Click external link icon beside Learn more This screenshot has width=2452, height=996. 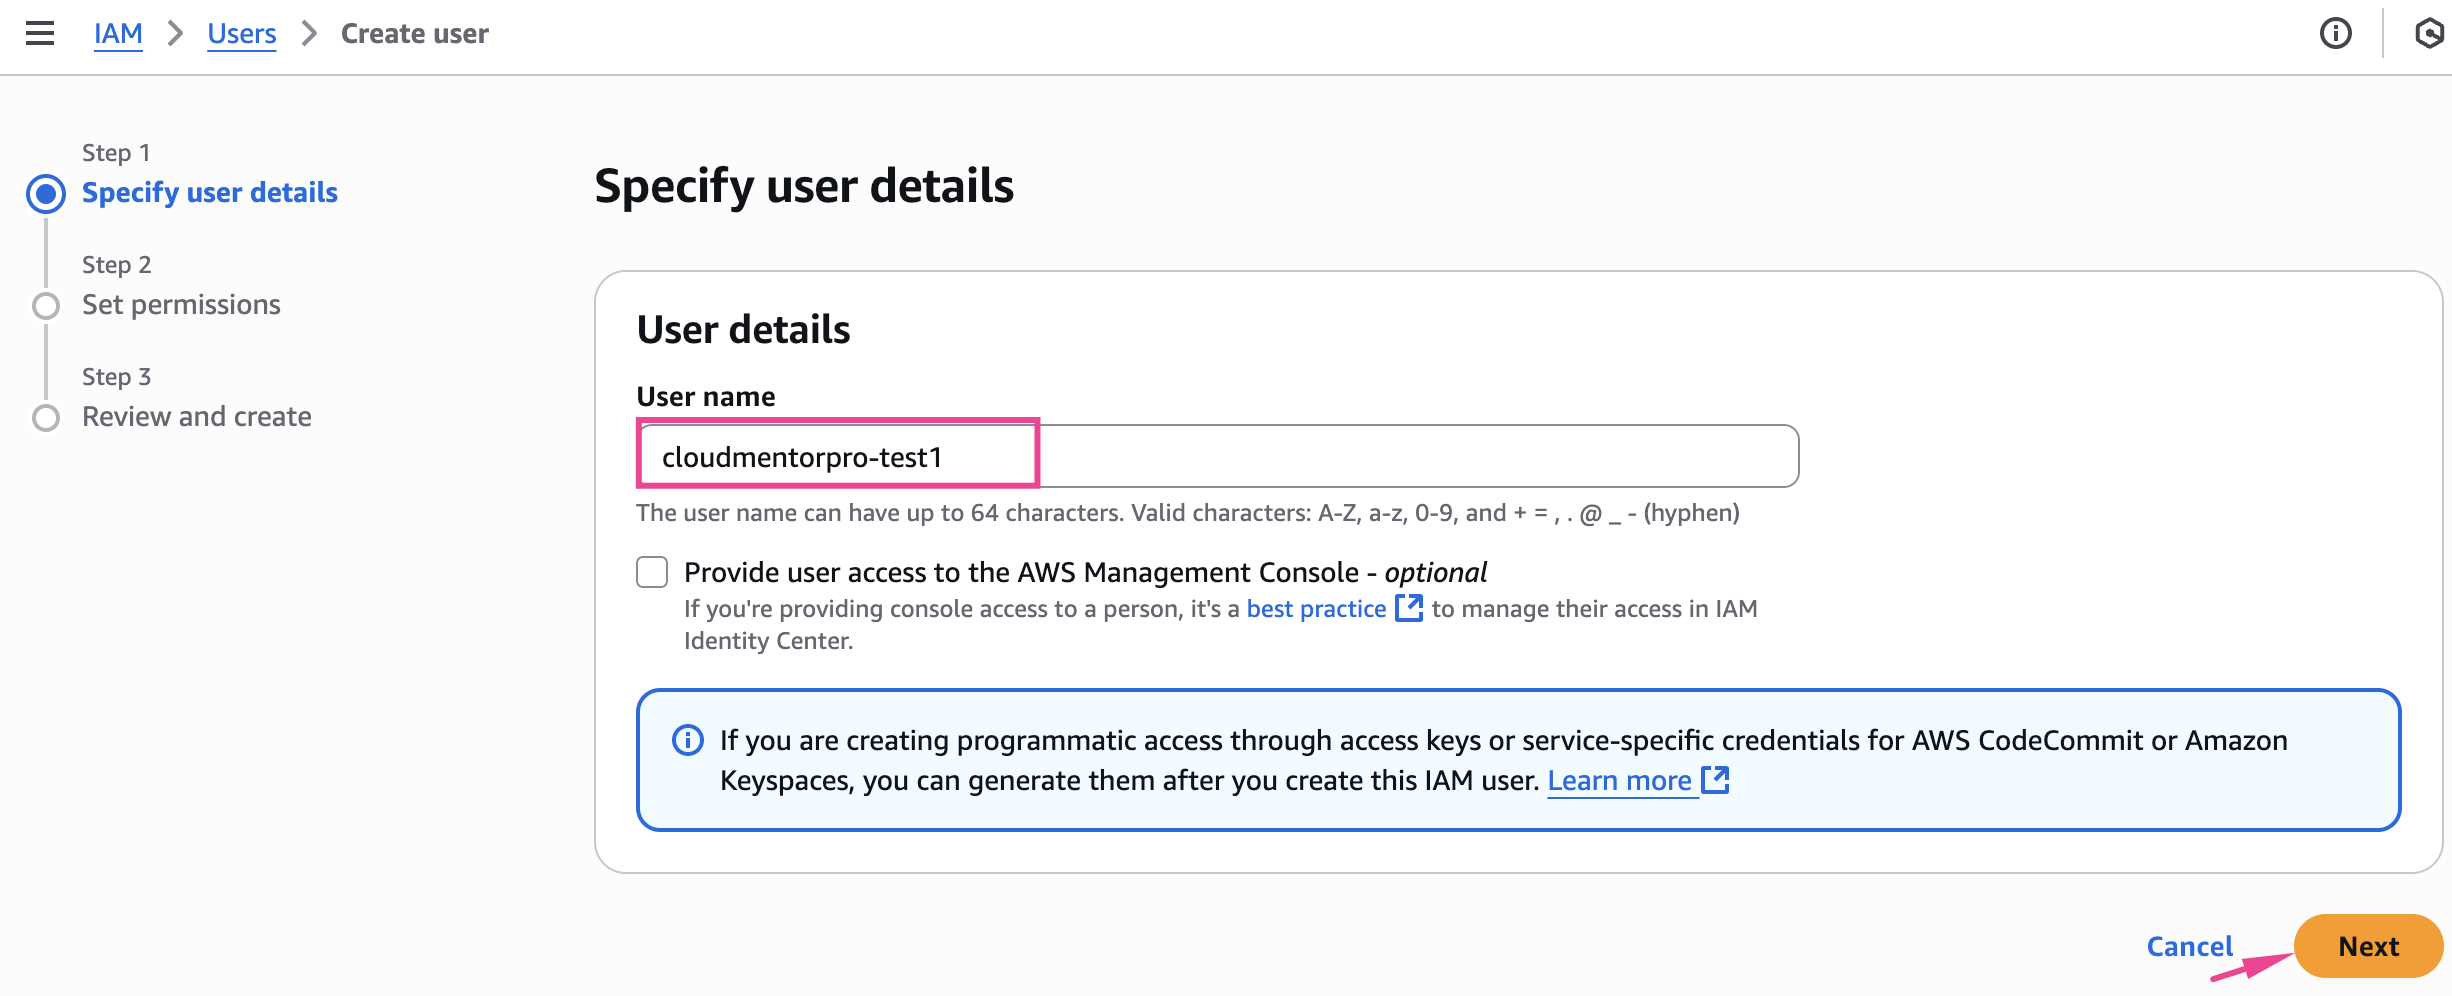click(x=1715, y=780)
